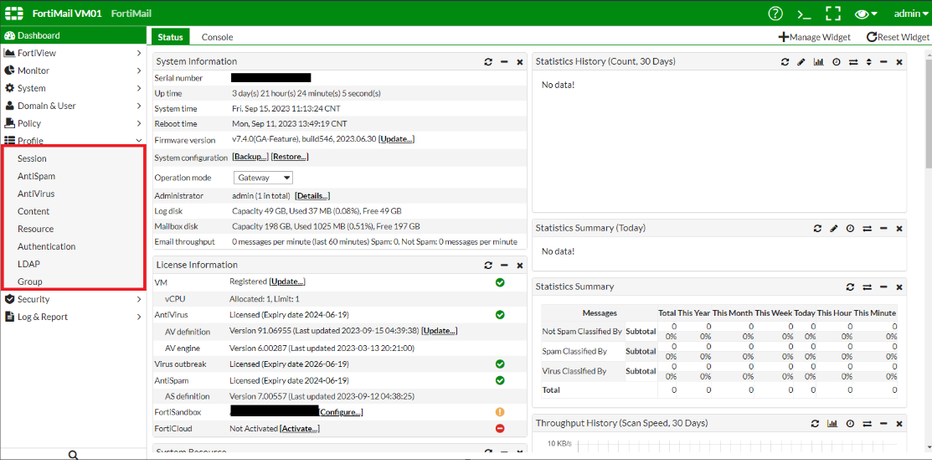The image size is (932, 460).
Task: Open the Operation mode Gateway dropdown
Action: pyautogui.click(x=262, y=178)
